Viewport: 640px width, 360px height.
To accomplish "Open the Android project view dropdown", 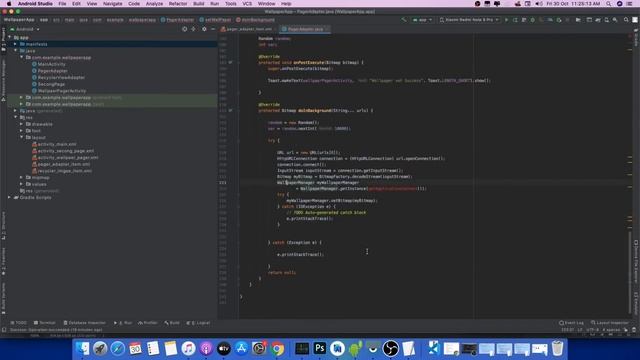I will (24, 29).
